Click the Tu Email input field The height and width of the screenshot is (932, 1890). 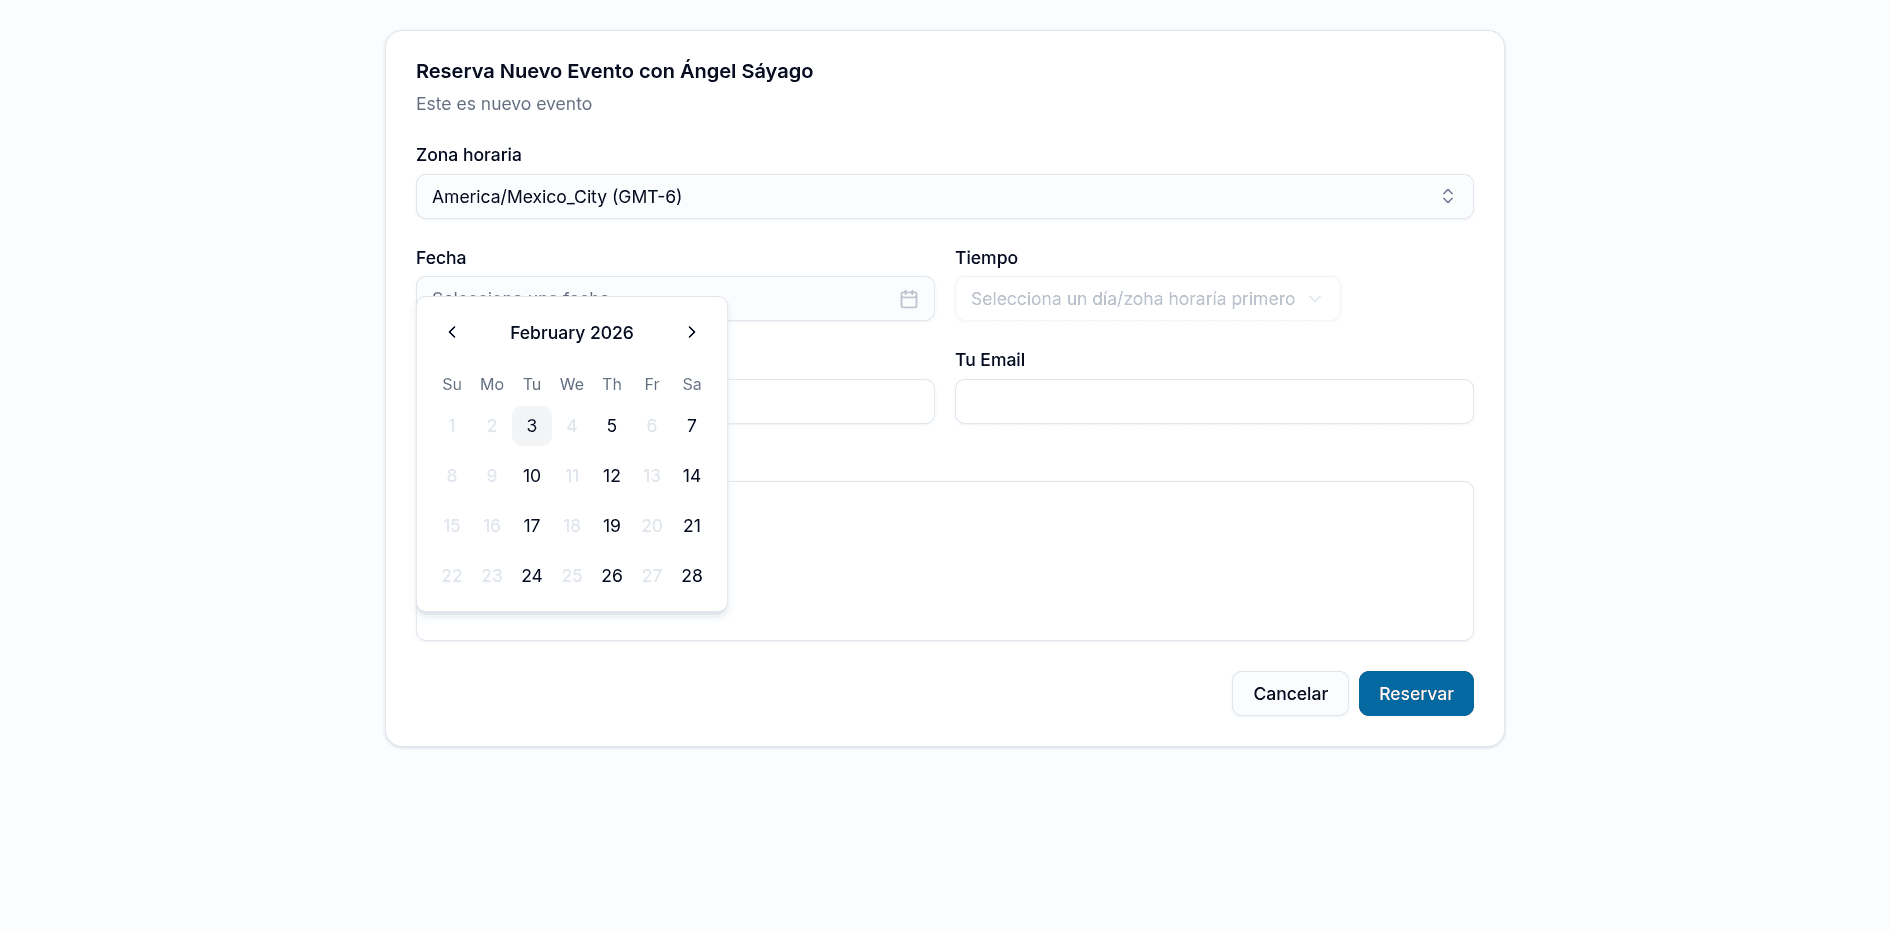pyautogui.click(x=1213, y=401)
